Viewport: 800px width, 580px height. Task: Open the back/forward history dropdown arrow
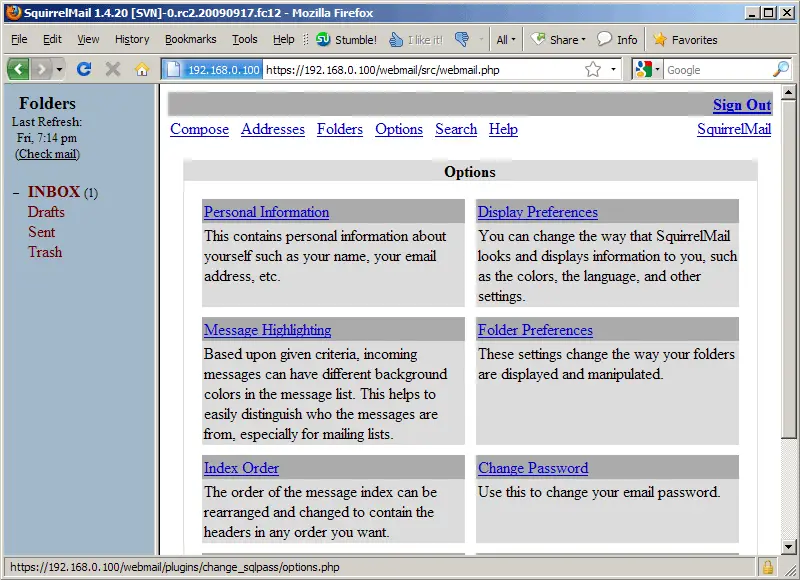(59, 69)
